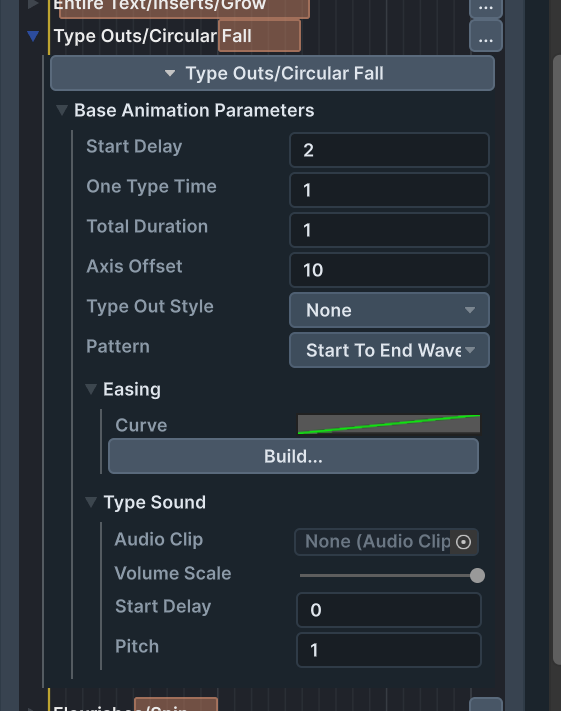Open Pattern dropdown showing Start To End Wave
Screen dimensions: 561x711
pyautogui.click(x=389, y=350)
